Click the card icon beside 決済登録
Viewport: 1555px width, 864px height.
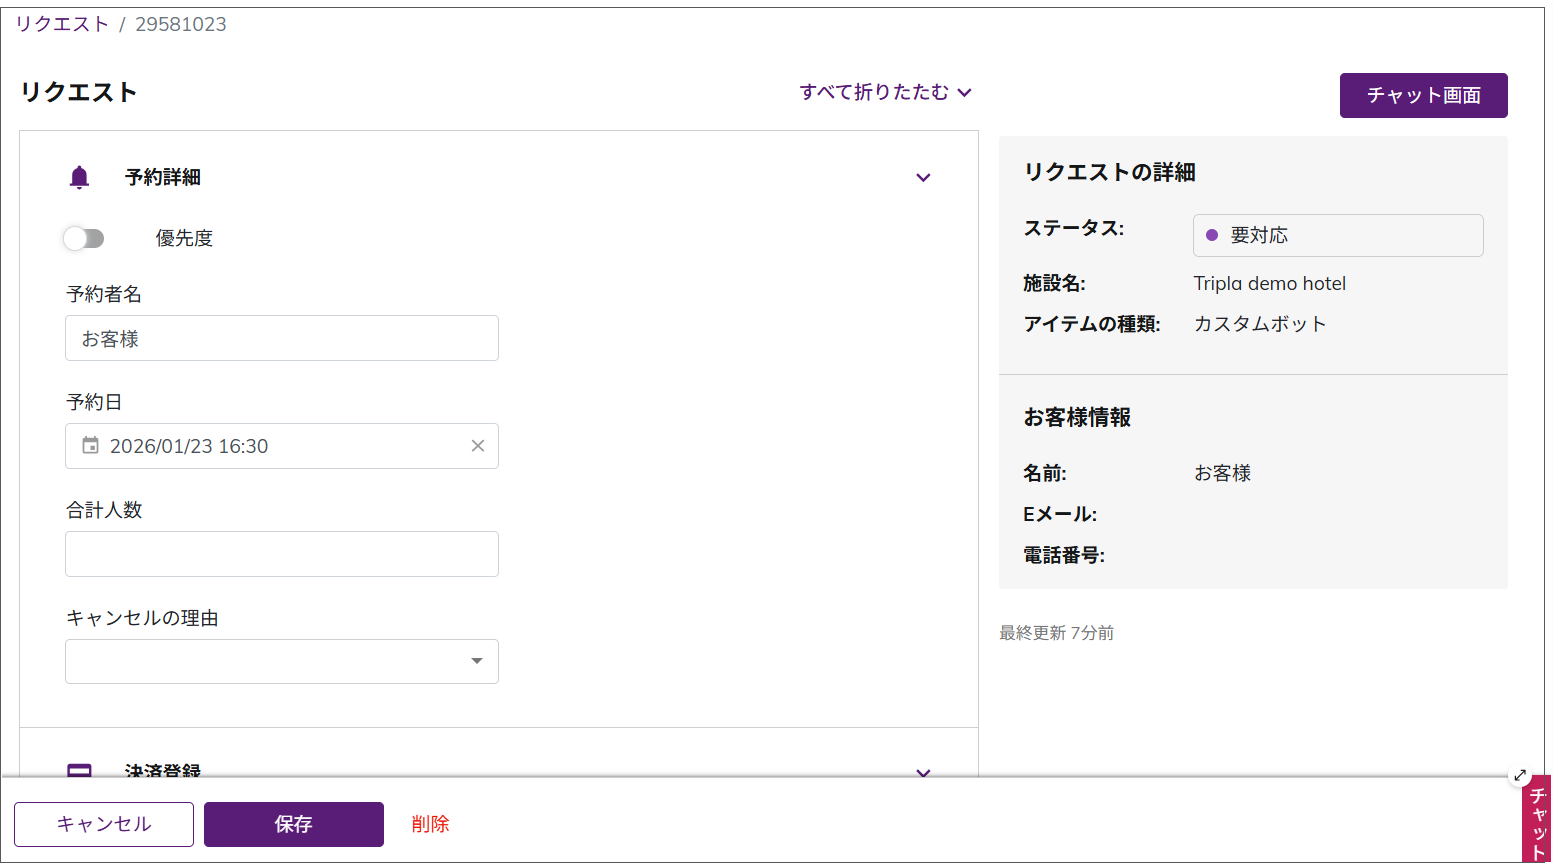coord(79,770)
